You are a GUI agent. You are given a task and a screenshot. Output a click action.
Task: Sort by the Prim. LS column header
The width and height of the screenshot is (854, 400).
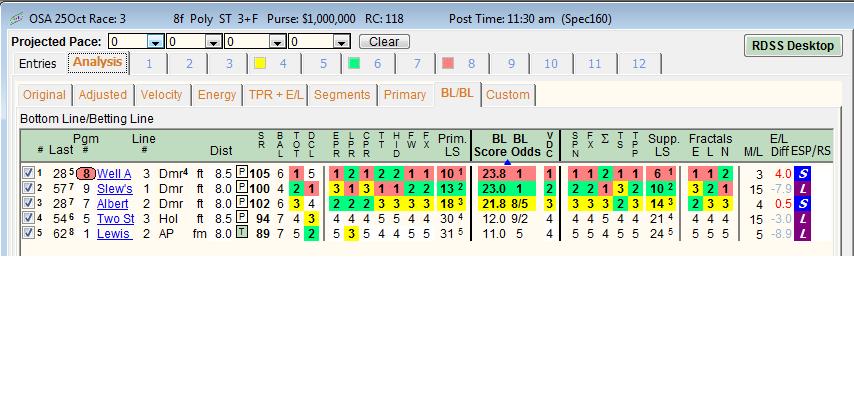(452, 145)
